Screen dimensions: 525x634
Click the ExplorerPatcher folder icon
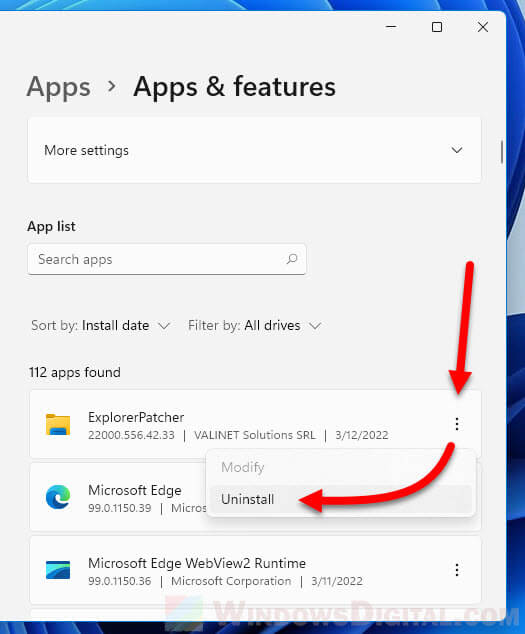58,425
